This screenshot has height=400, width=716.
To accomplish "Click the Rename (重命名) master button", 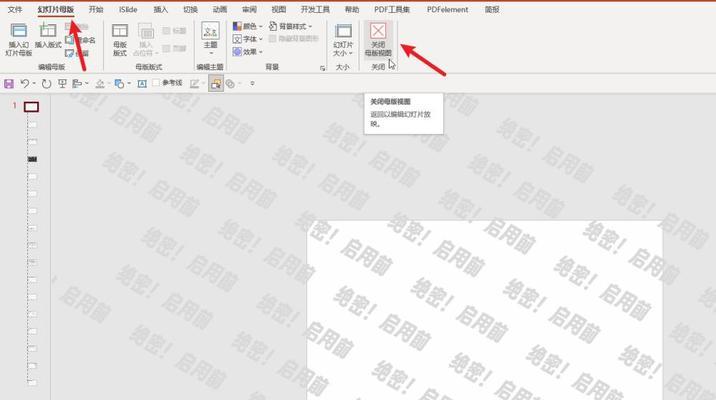I will [x=81, y=40].
